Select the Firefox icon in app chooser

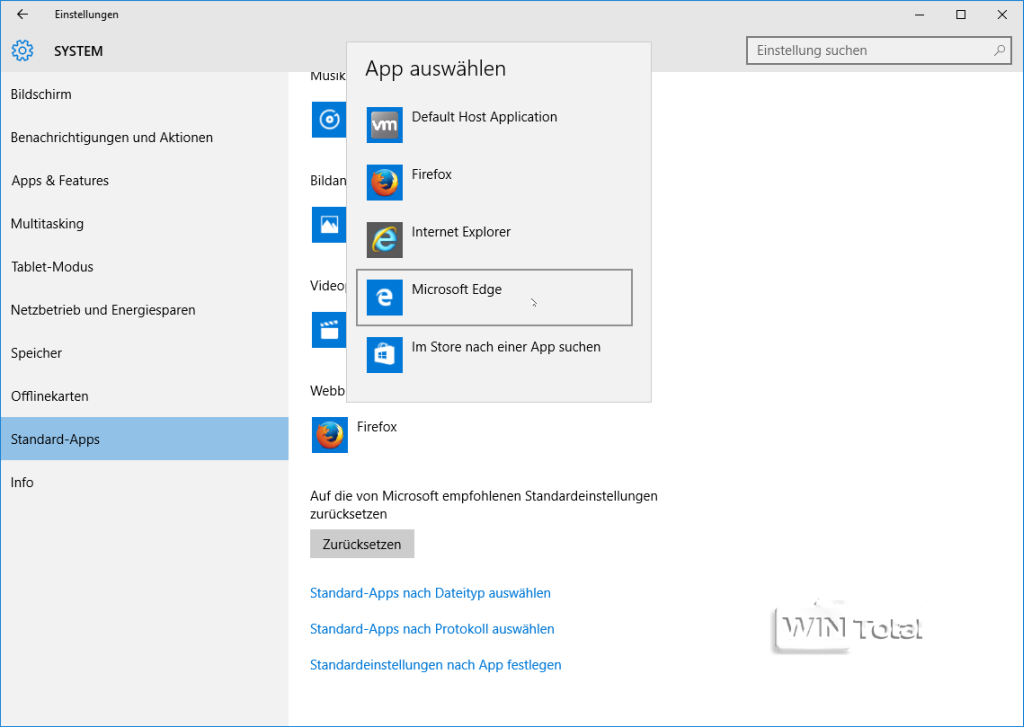[x=384, y=183]
